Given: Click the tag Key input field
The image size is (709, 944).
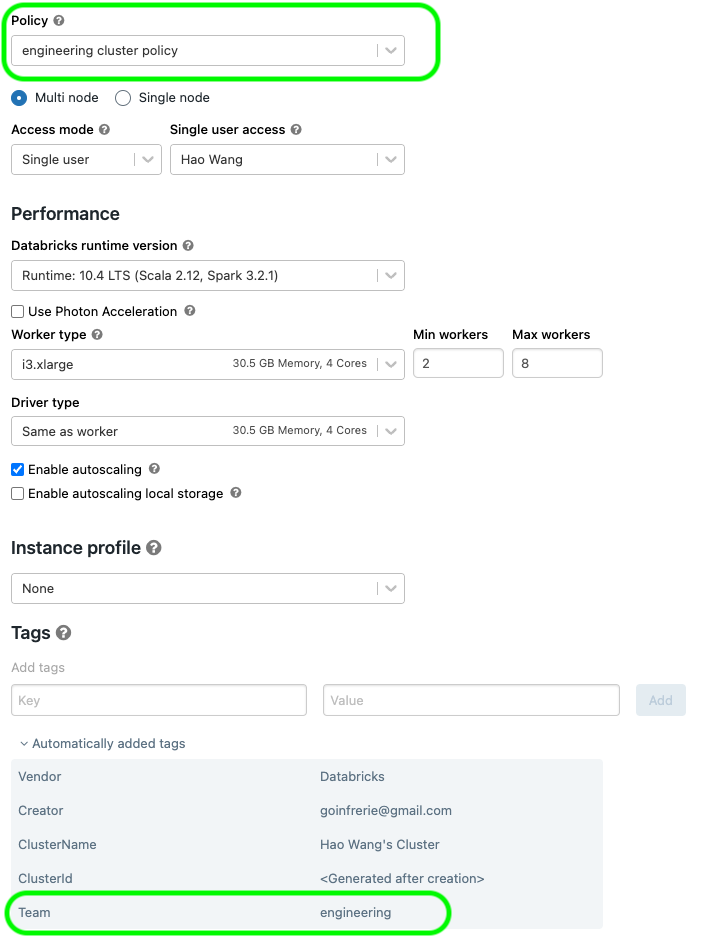Looking at the screenshot, I should [158, 700].
